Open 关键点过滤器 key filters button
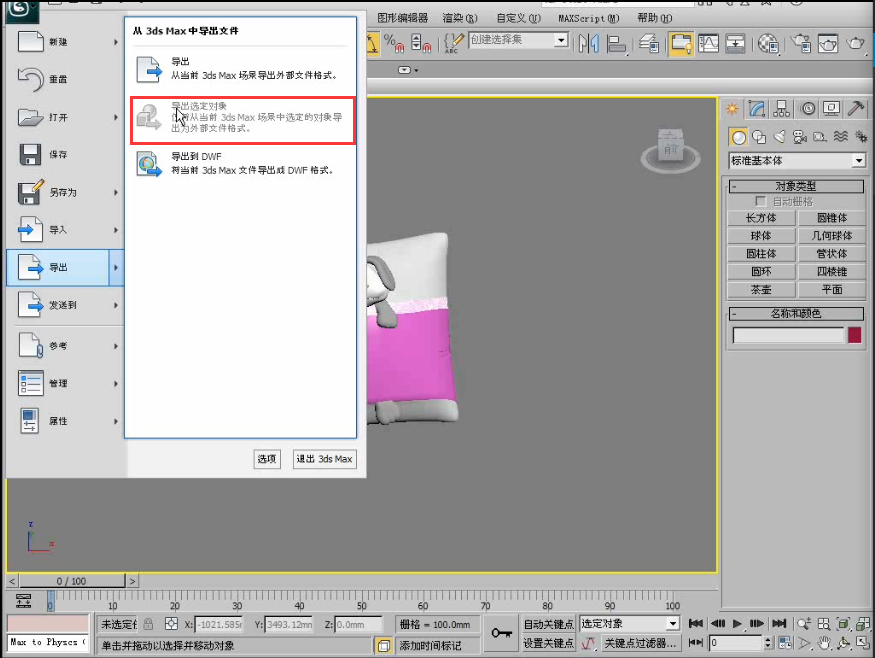The image size is (875, 658). pos(640,643)
